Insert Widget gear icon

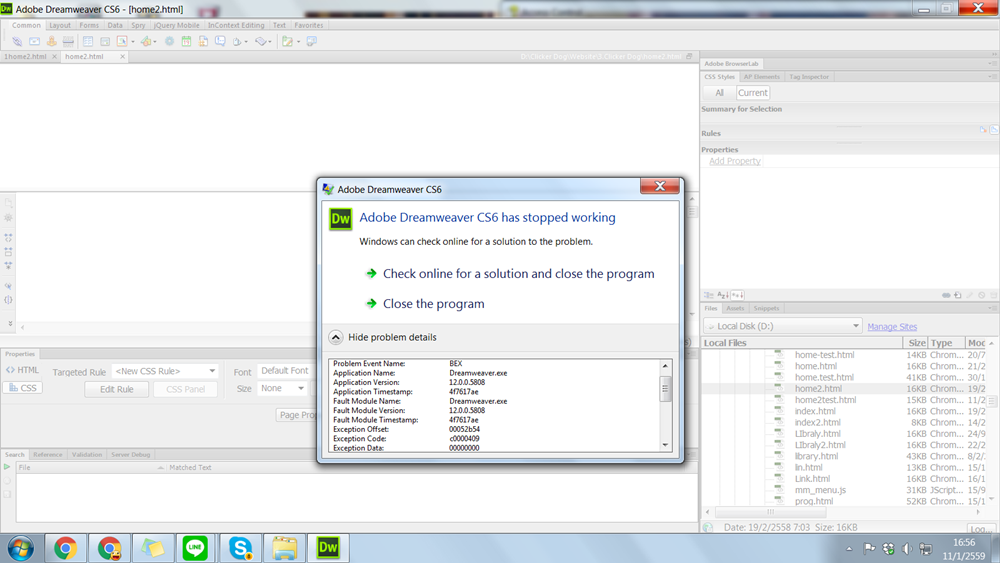pos(169,41)
